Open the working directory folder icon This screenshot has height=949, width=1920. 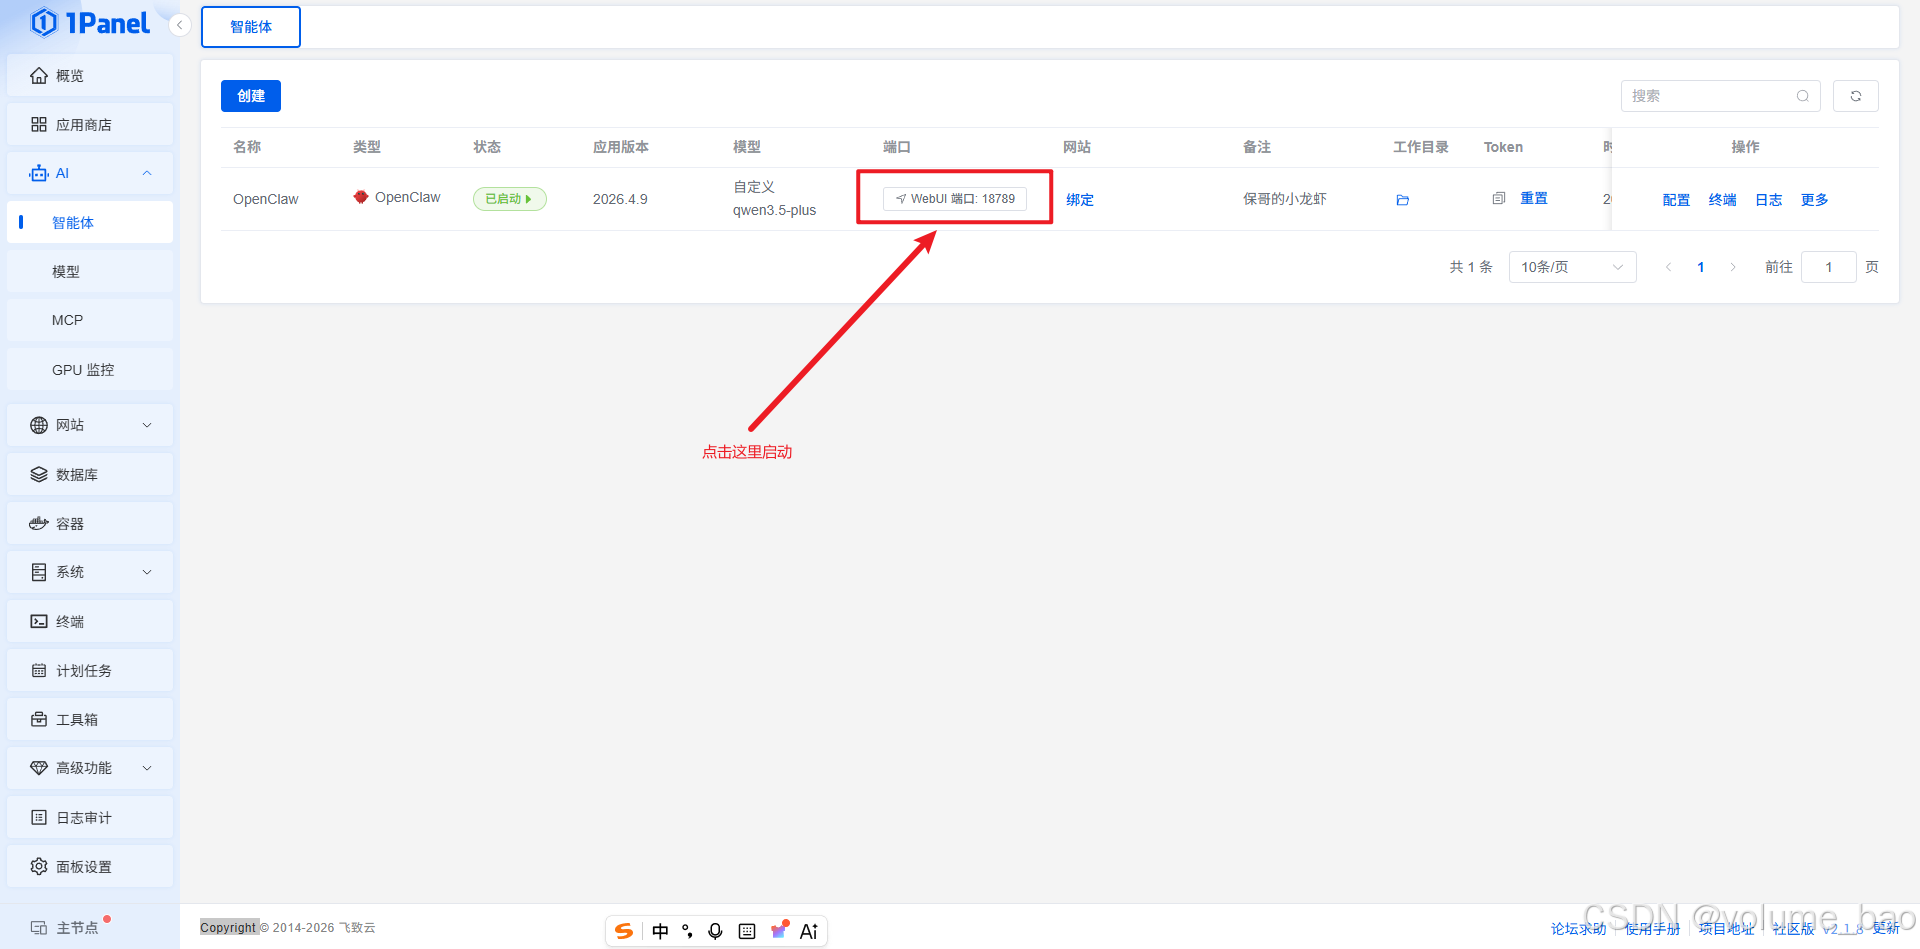coord(1403,200)
